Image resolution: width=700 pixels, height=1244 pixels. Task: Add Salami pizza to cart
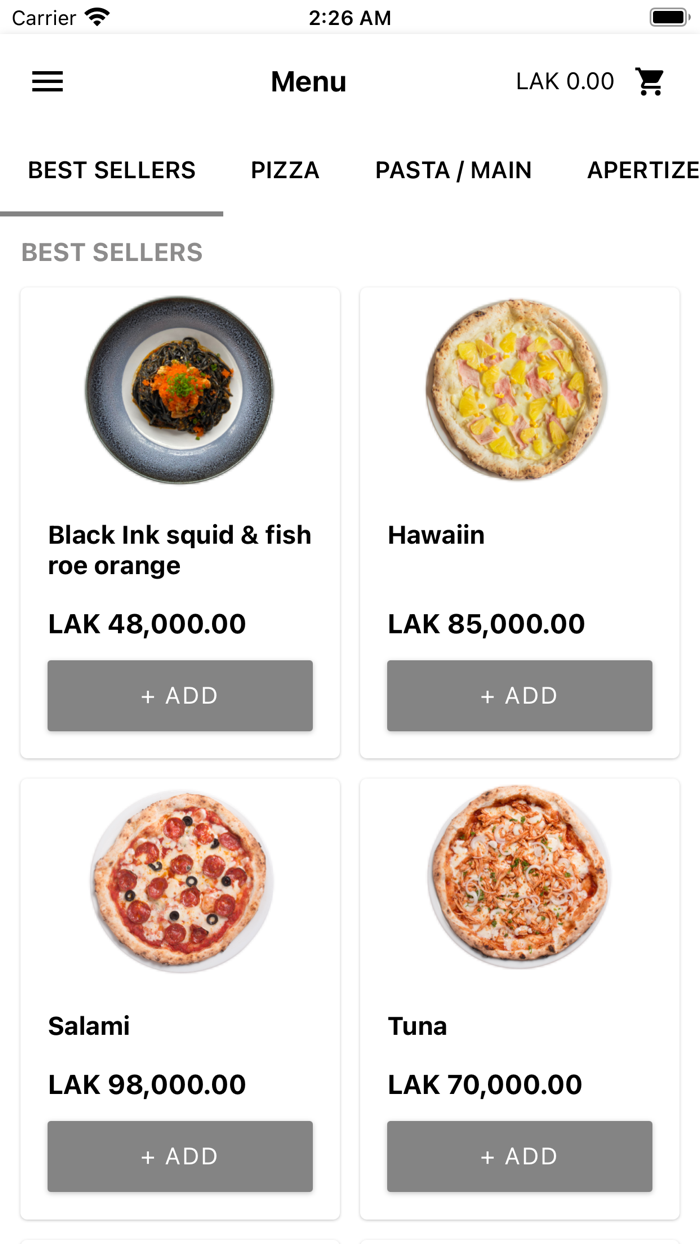coord(180,1156)
